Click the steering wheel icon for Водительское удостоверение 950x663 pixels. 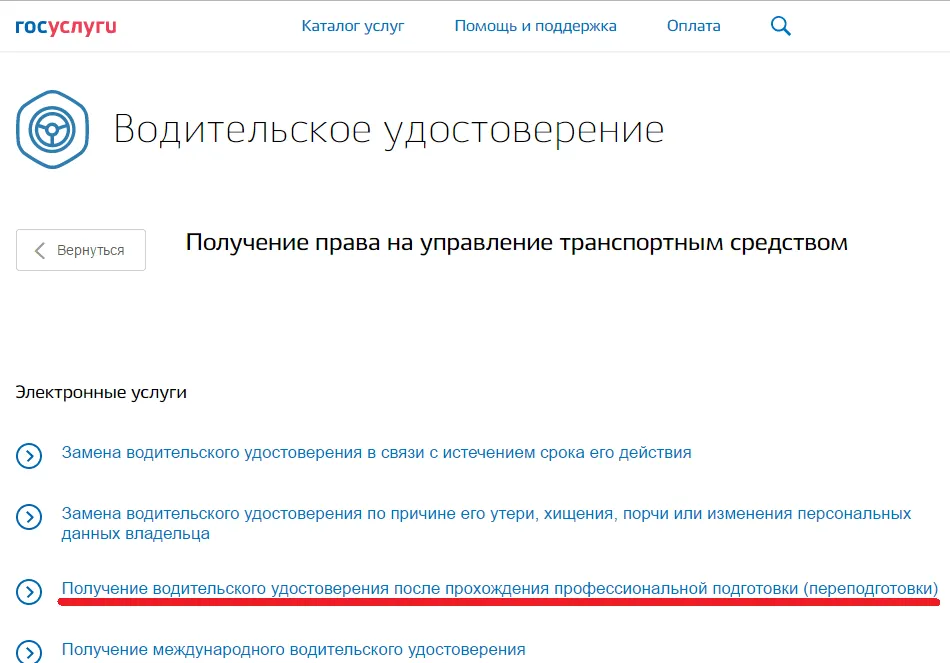[x=52, y=129]
